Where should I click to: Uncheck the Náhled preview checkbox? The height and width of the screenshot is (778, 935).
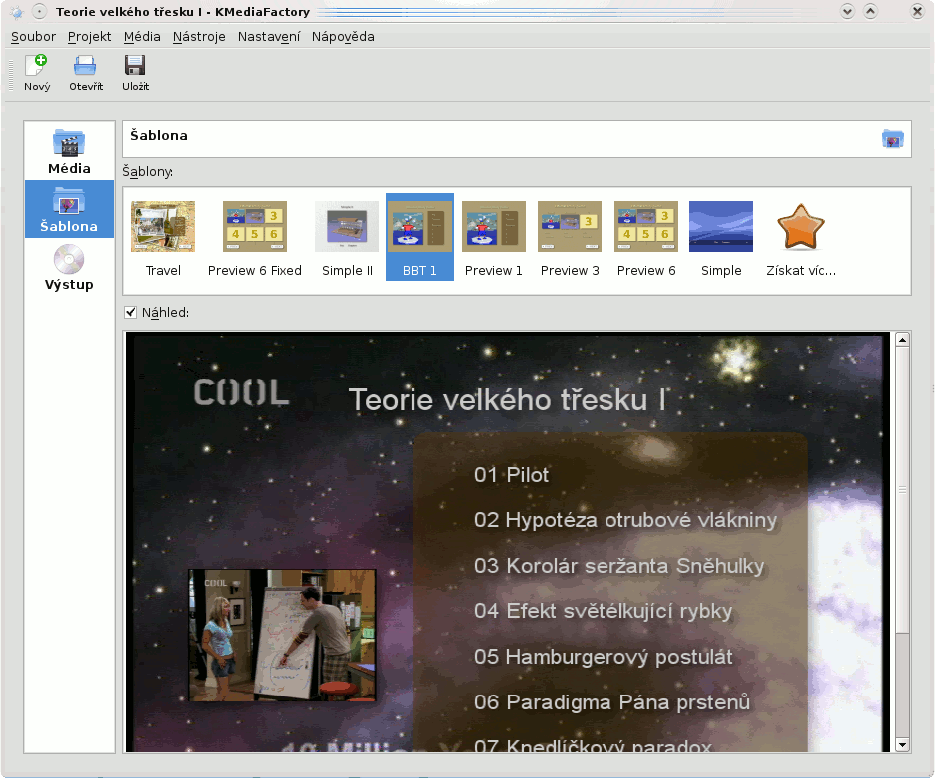(x=131, y=312)
